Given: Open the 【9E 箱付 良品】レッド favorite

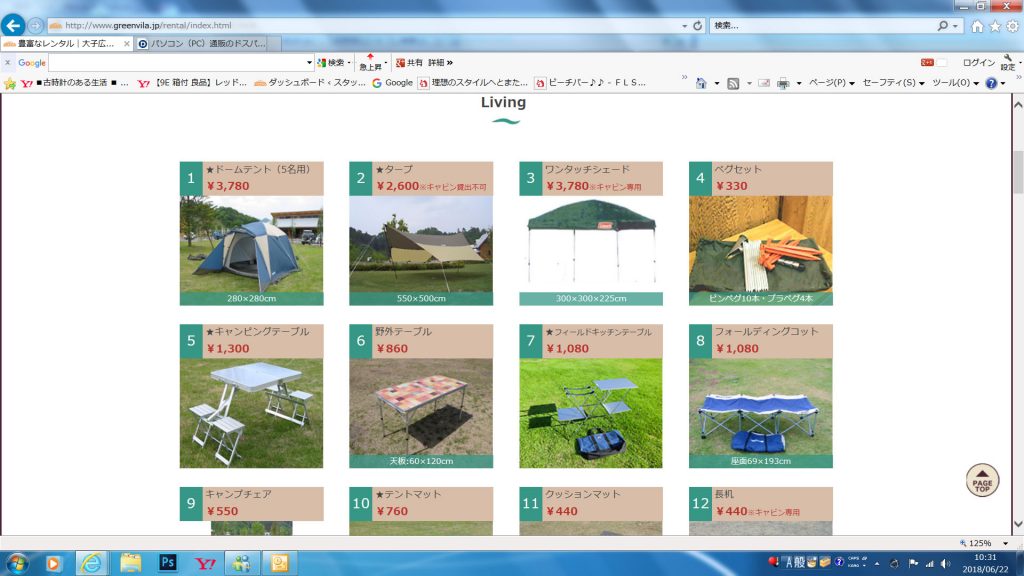Looking at the screenshot, I should [192, 83].
